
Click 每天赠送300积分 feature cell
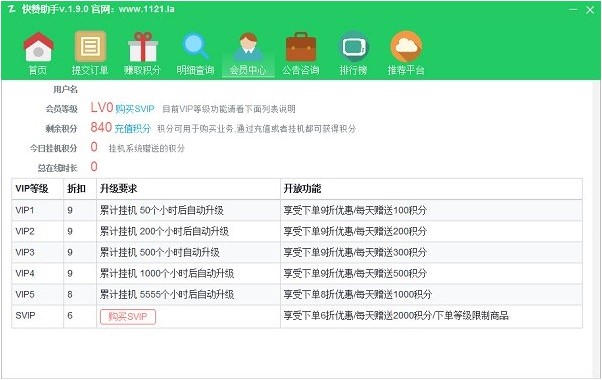(x=432, y=253)
